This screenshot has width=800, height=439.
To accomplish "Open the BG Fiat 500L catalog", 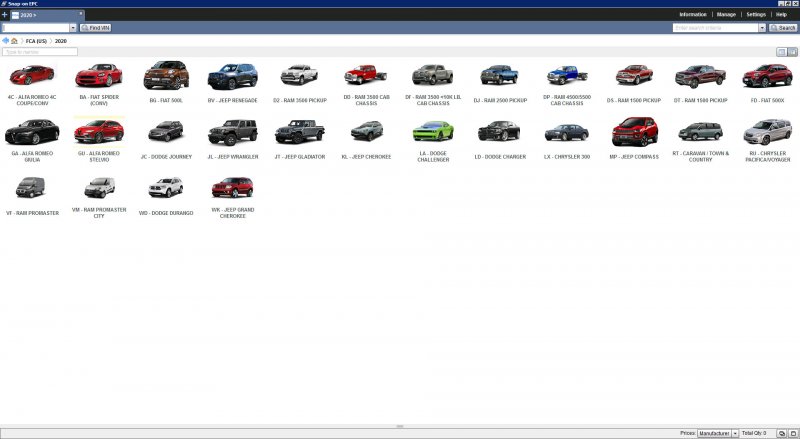I will click(x=166, y=82).
